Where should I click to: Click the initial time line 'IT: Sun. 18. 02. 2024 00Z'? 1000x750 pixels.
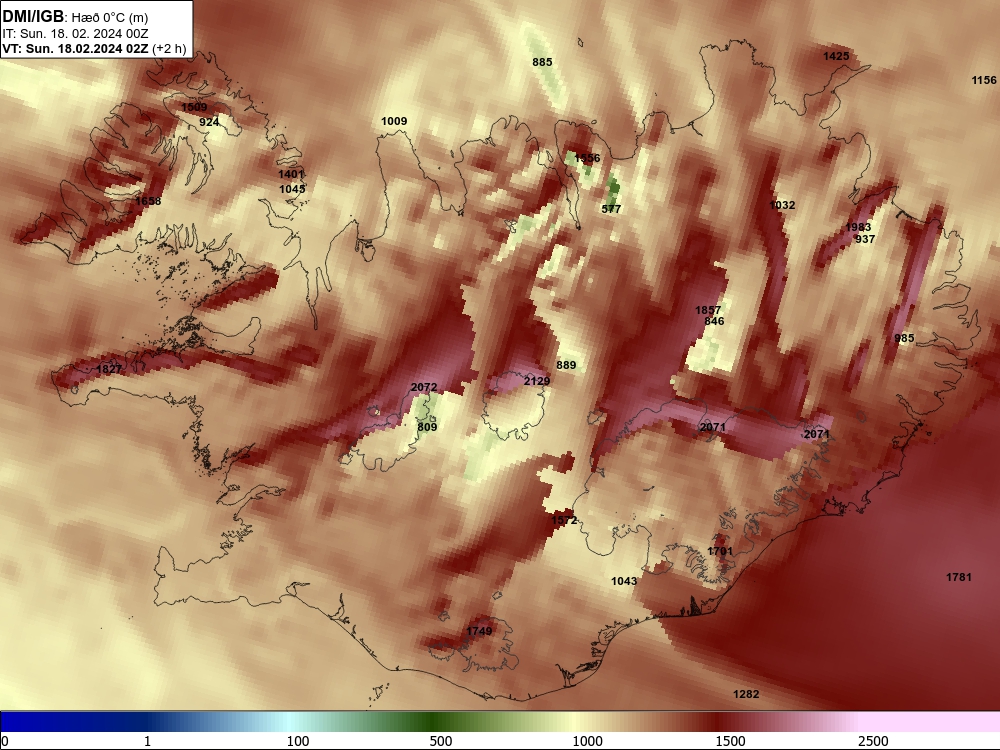75,33
